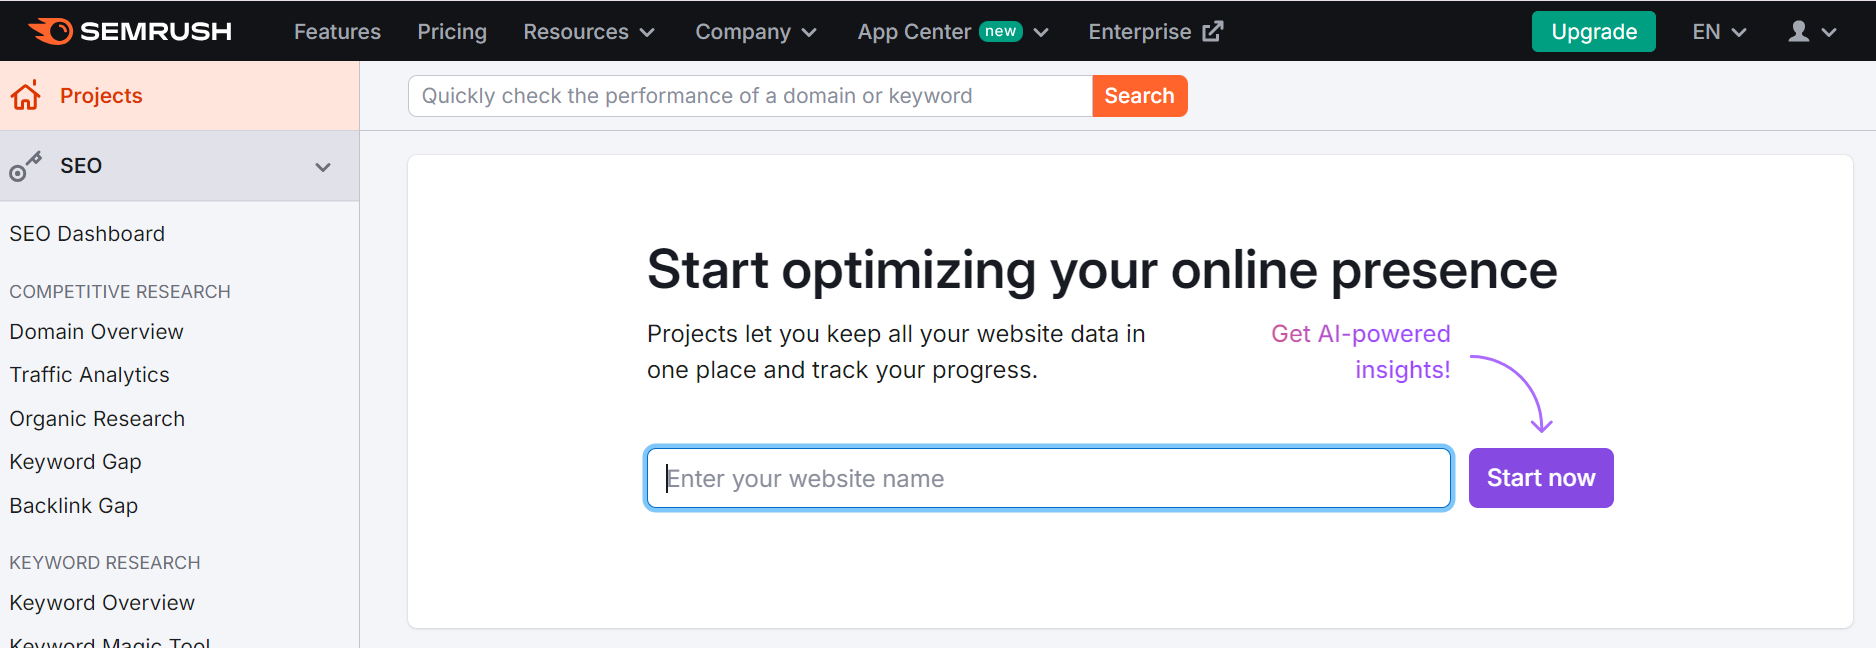Focus the website name input field
Screen dimensions: 1876x648
tap(1049, 478)
